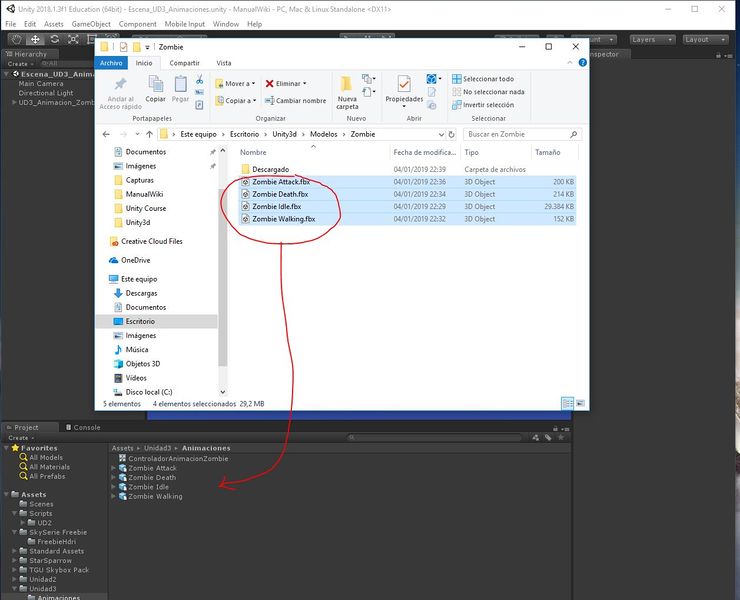Collapse the Assets folder tree
Image resolution: width=740 pixels, height=600 pixels.
tap(7, 494)
